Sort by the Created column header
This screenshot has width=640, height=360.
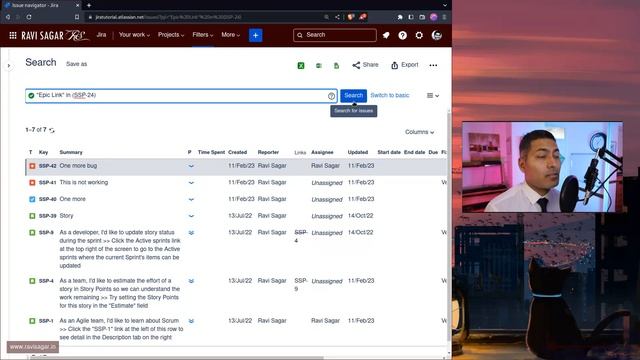click(238, 152)
